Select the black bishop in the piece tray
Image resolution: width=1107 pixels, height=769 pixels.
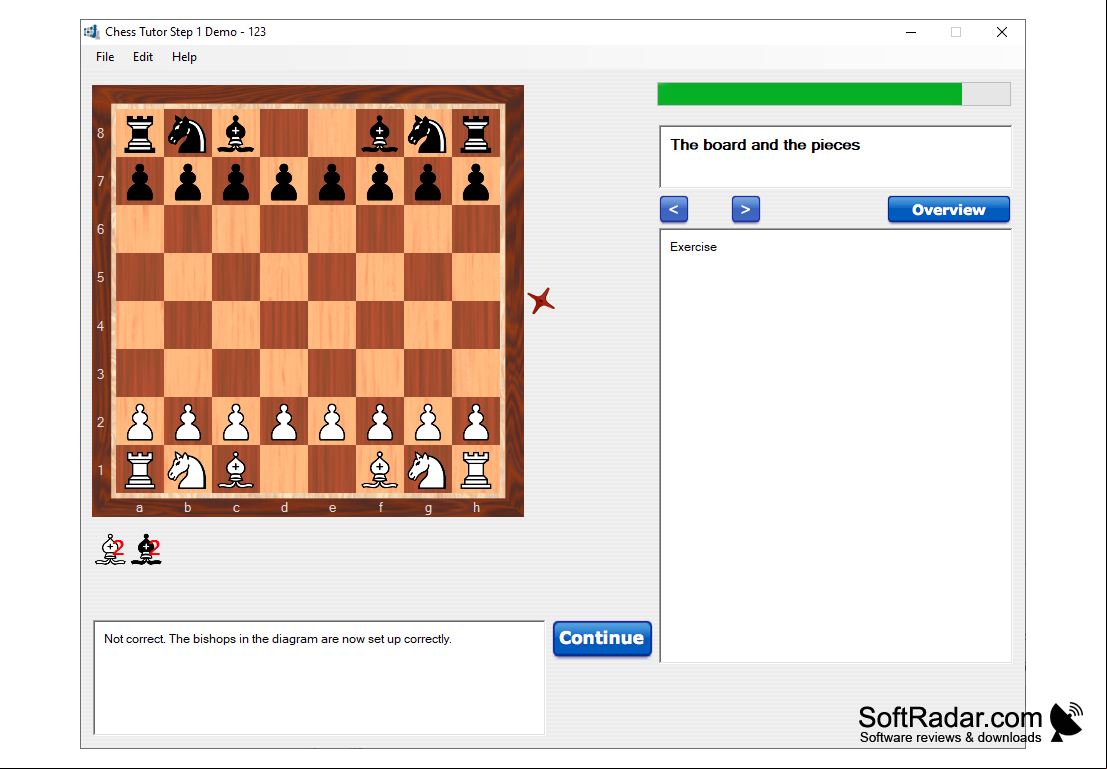[146, 549]
